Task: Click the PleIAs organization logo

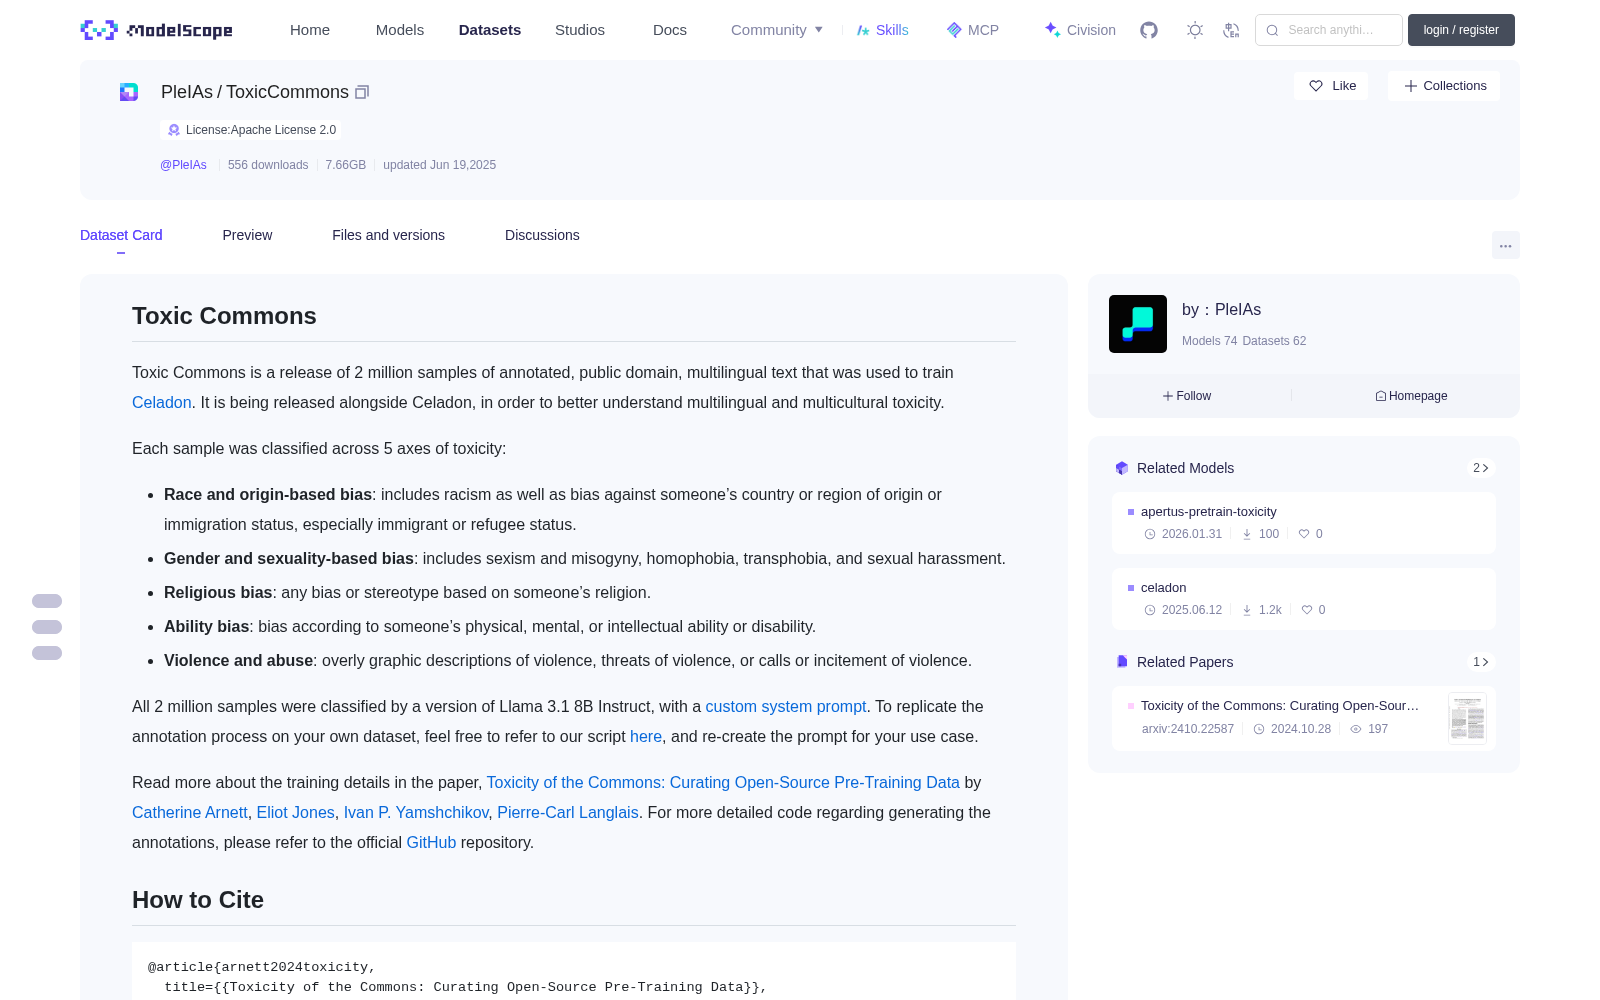Action: pyautogui.click(x=1138, y=324)
